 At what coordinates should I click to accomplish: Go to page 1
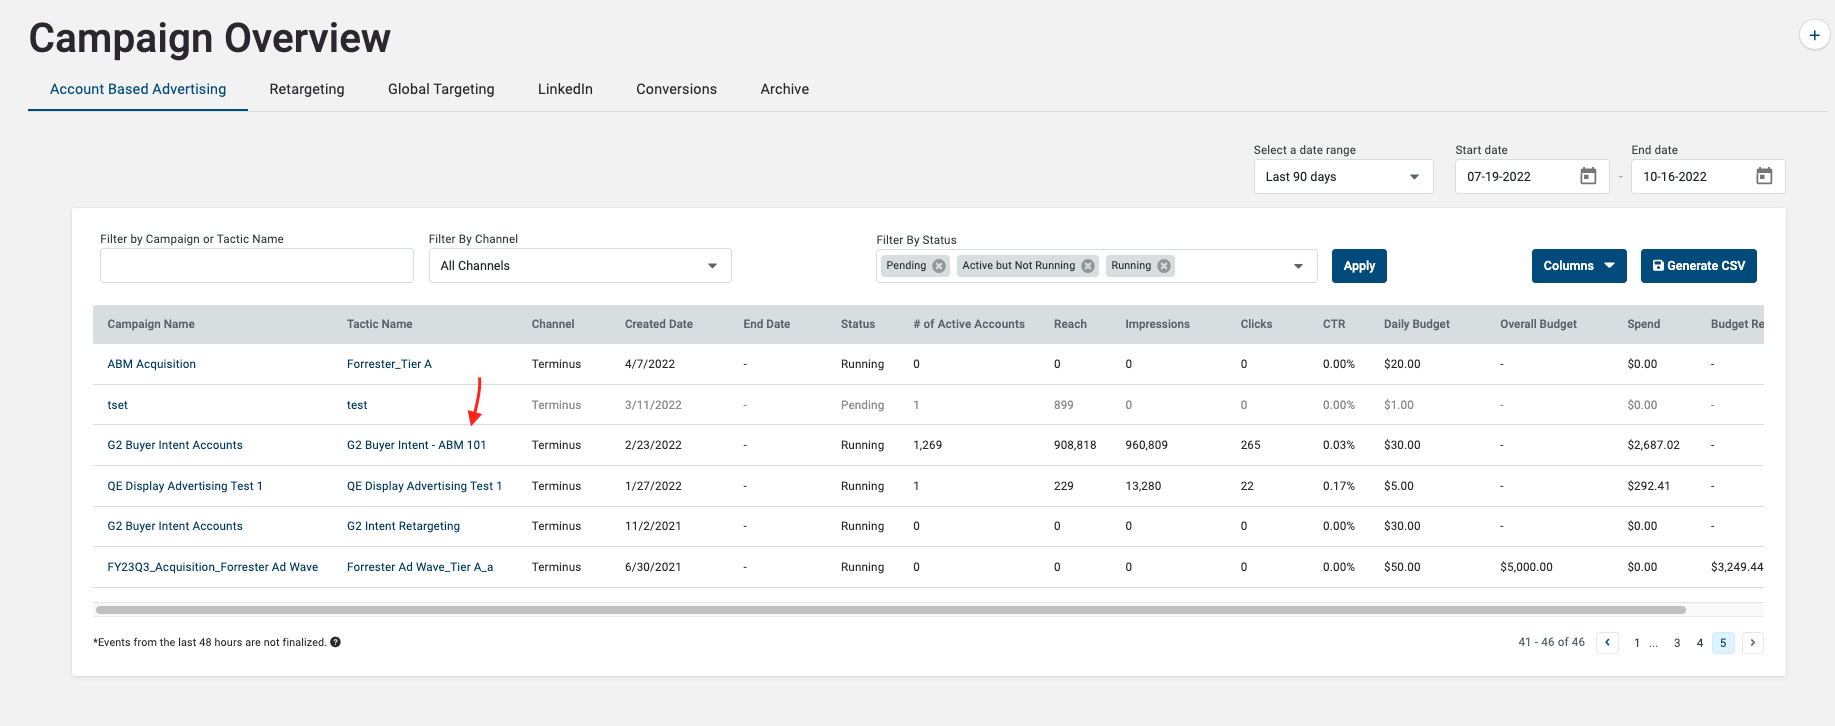[x=1637, y=643]
